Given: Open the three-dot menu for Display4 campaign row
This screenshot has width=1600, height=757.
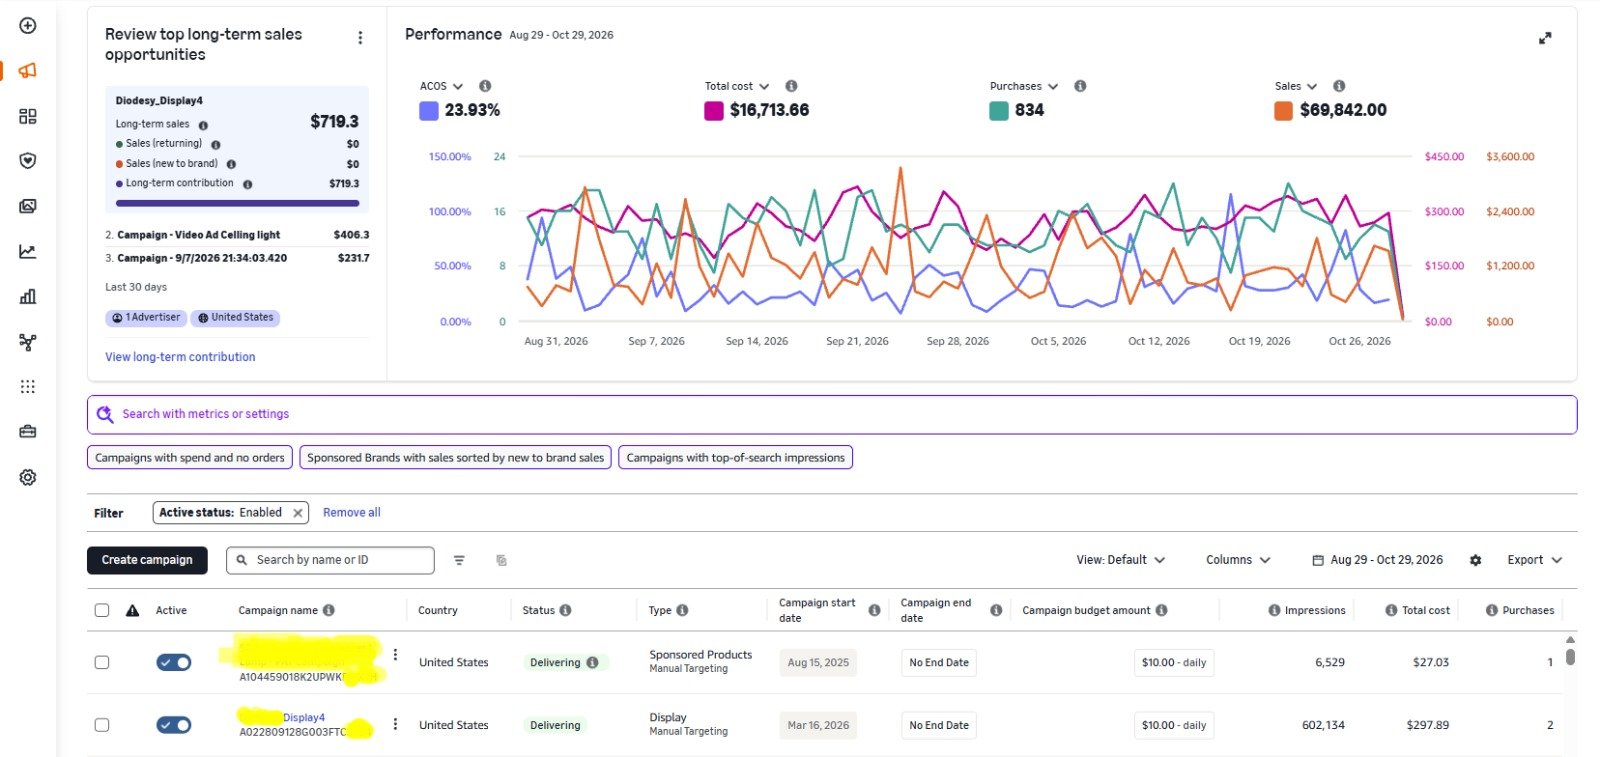Looking at the screenshot, I should pyautogui.click(x=395, y=724).
